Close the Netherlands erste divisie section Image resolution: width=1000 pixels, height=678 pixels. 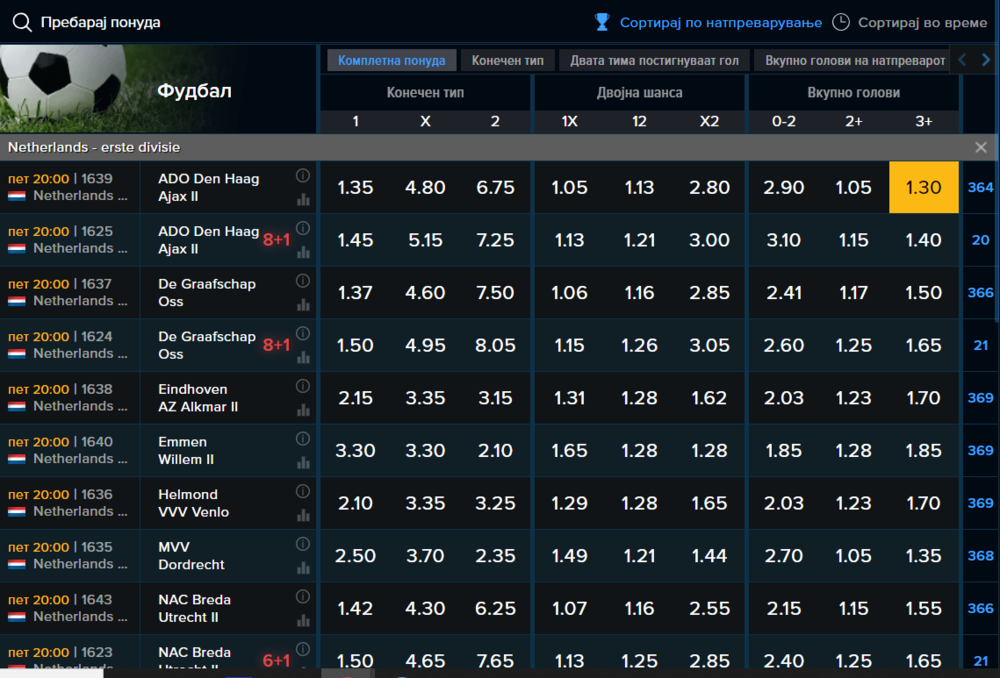(x=981, y=147)
